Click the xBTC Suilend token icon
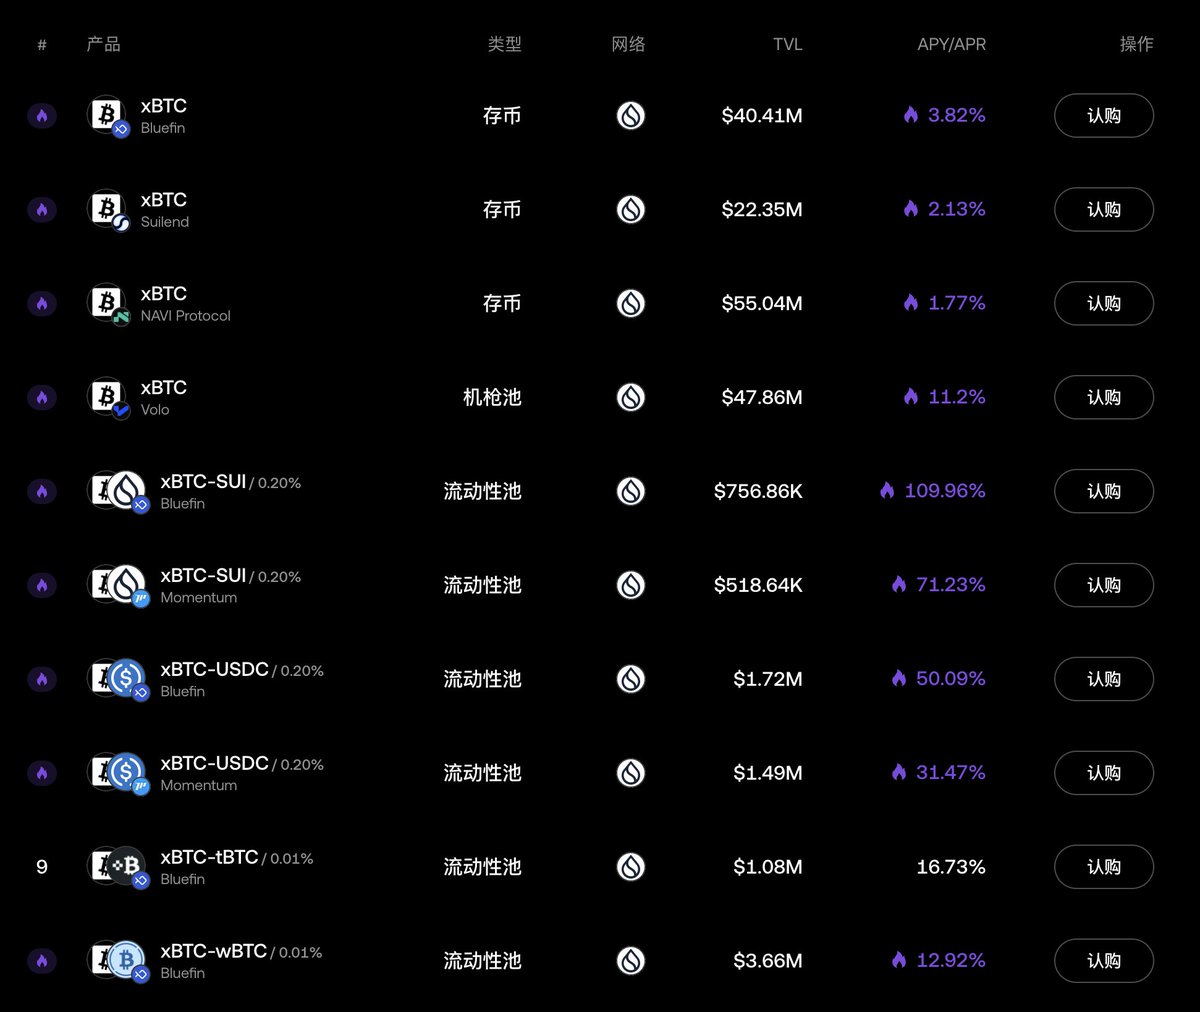This screenshot has width=1200, height=1012. 107,210
